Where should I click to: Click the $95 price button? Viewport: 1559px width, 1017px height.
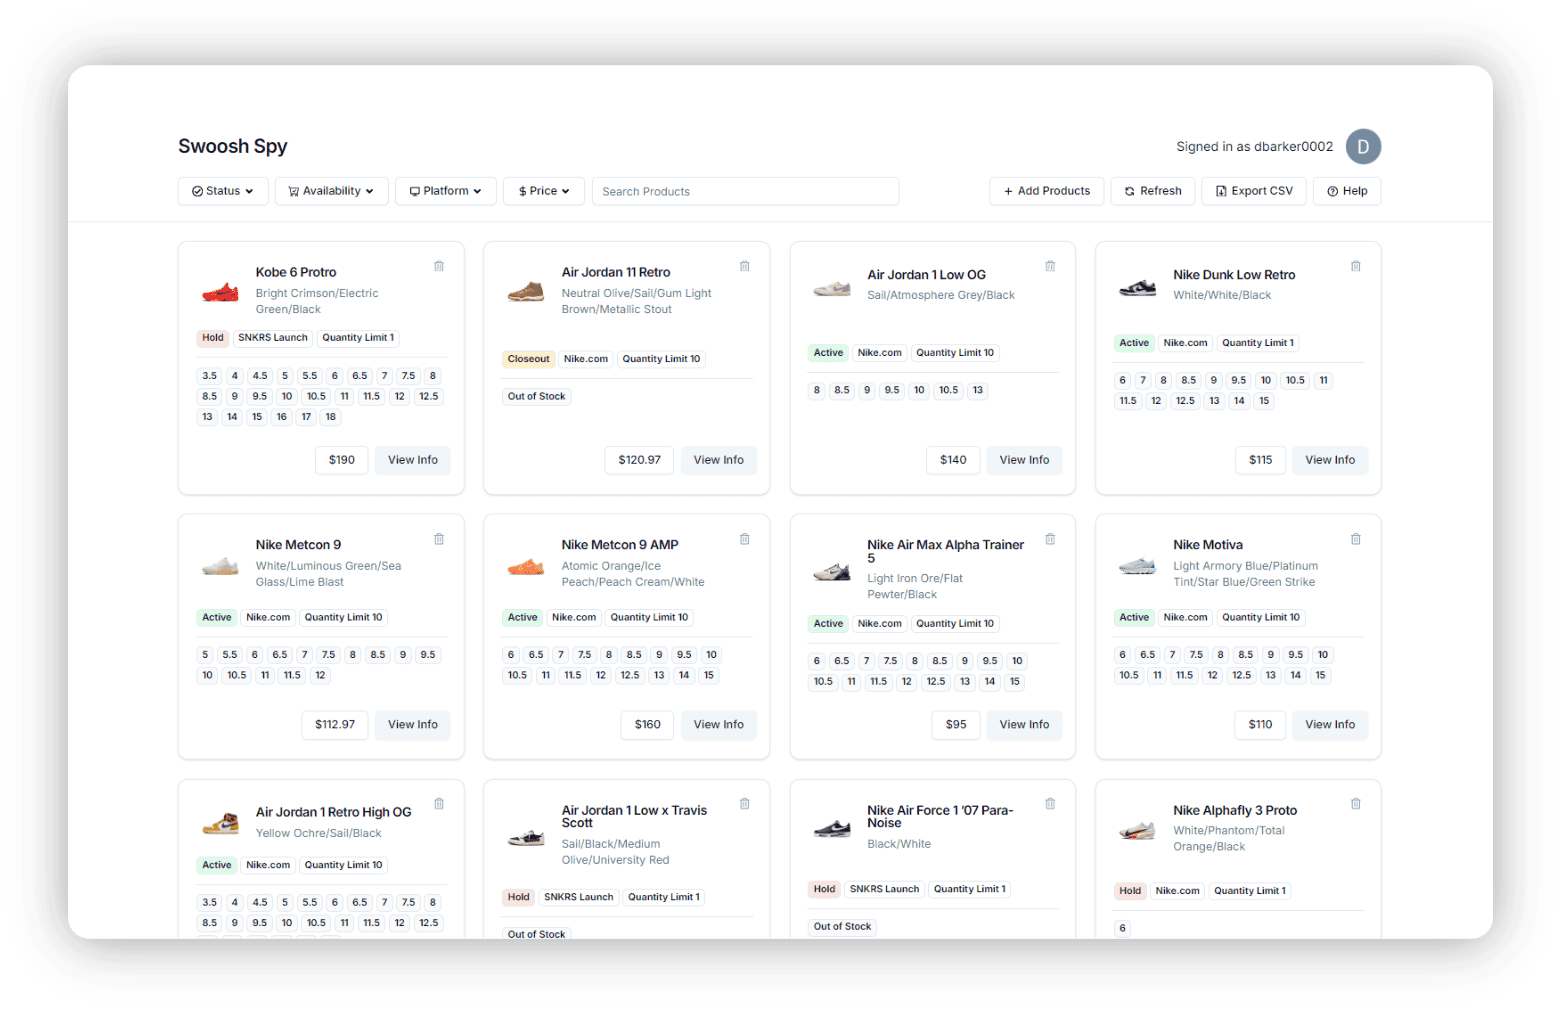tap(956, 725)
